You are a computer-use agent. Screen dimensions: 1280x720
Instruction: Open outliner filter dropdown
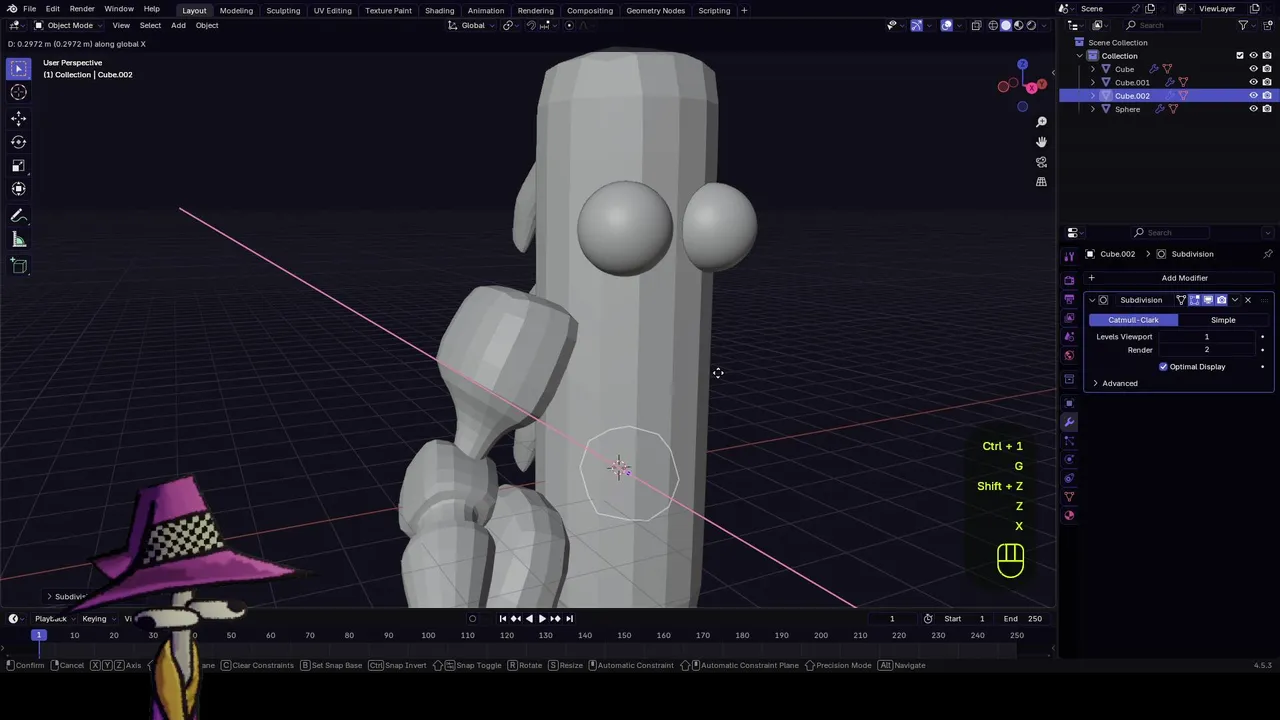tap(1247, 25)
